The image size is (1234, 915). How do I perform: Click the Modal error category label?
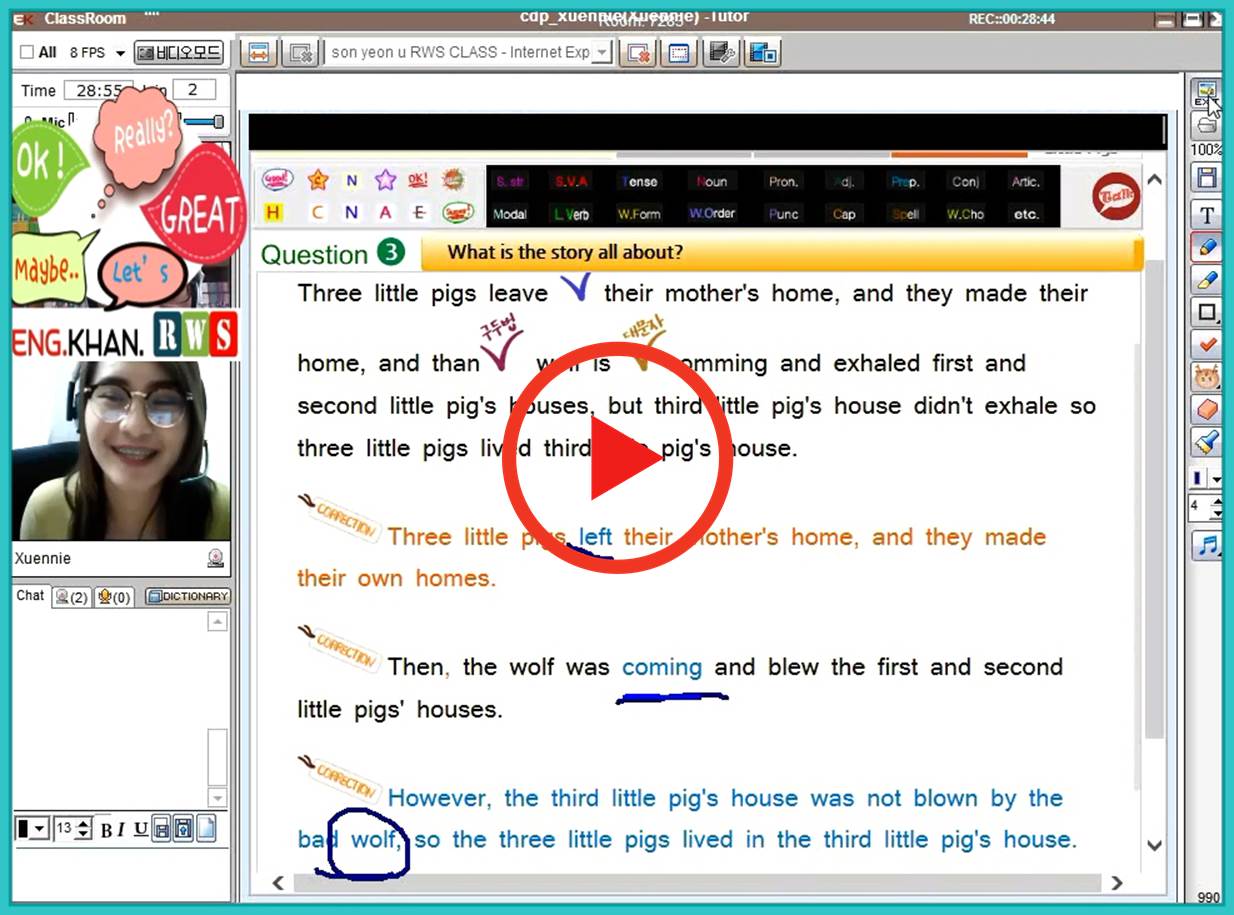click(510, 214)
